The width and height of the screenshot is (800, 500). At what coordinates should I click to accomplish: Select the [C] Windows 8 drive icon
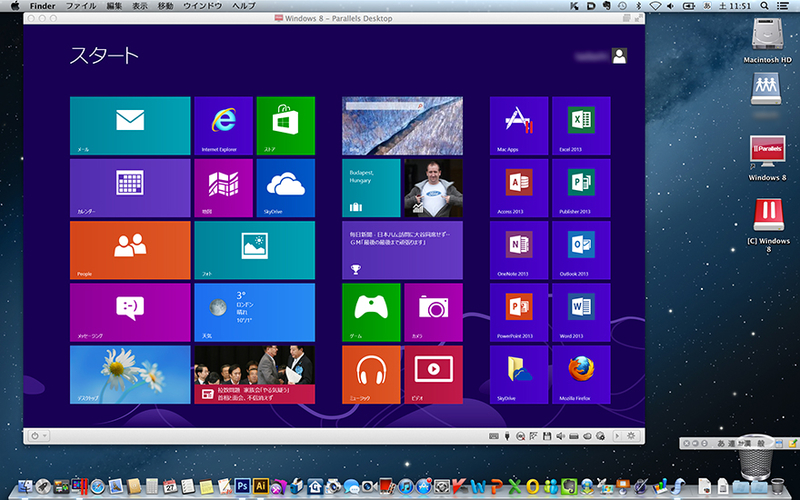click(x=768, y=224)
